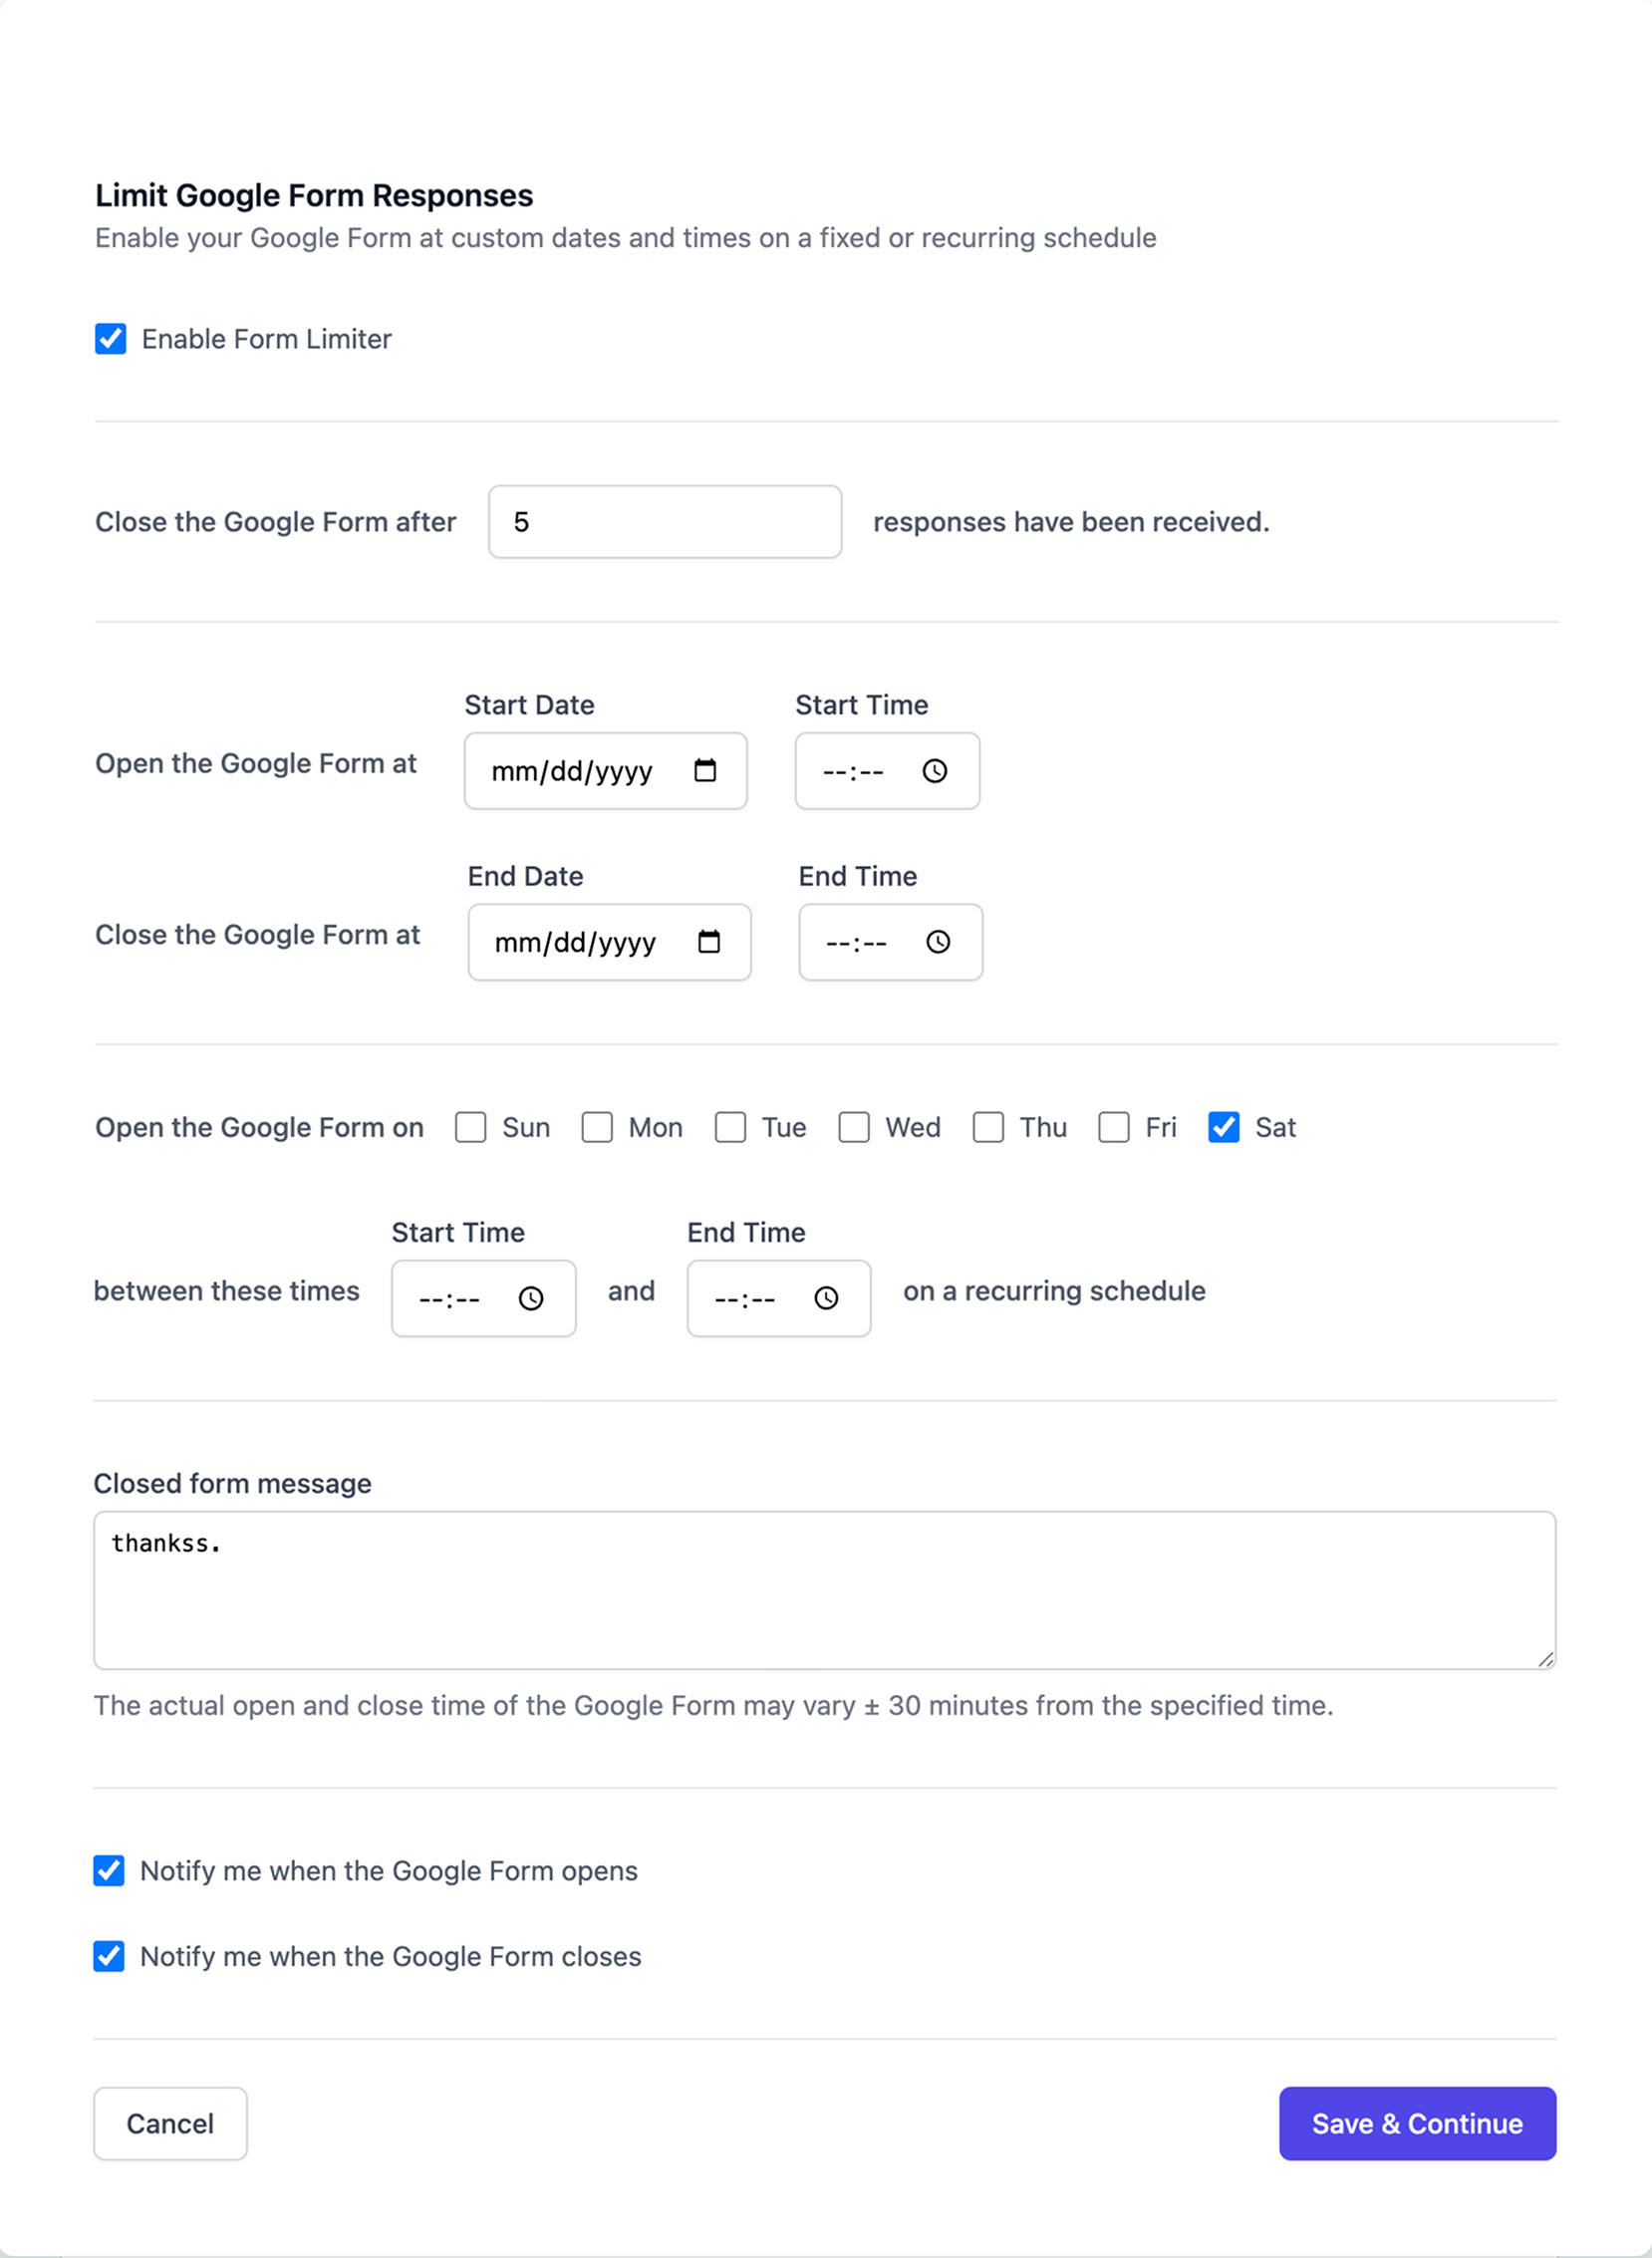Click the Save & Continue button
The width and height of the screenshot is (1652, 2258).
pyautogui.click(x=1417, y=2124)
